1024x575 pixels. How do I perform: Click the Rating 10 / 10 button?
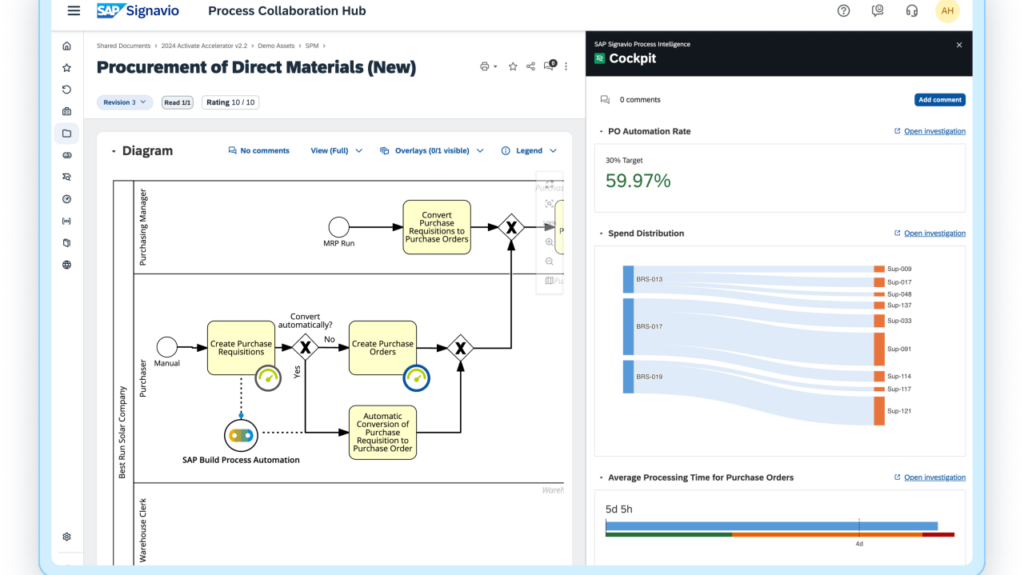coord(231,103)
